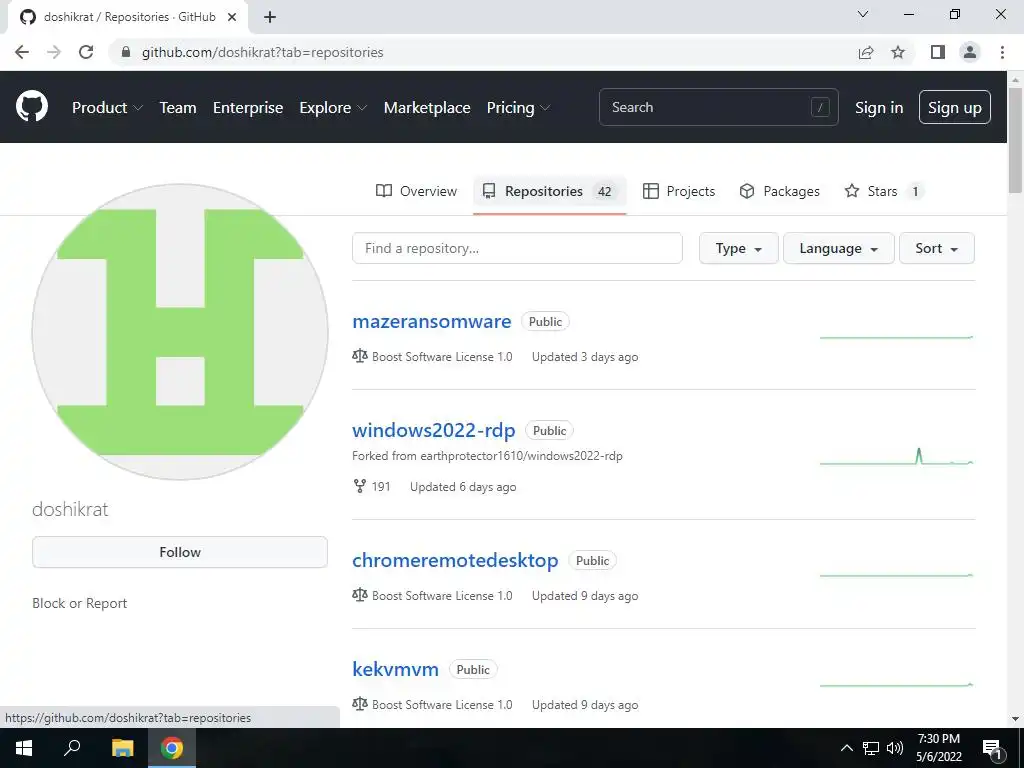
Task: Open Chrome profile avatar icon
Action: pos(970,52)
